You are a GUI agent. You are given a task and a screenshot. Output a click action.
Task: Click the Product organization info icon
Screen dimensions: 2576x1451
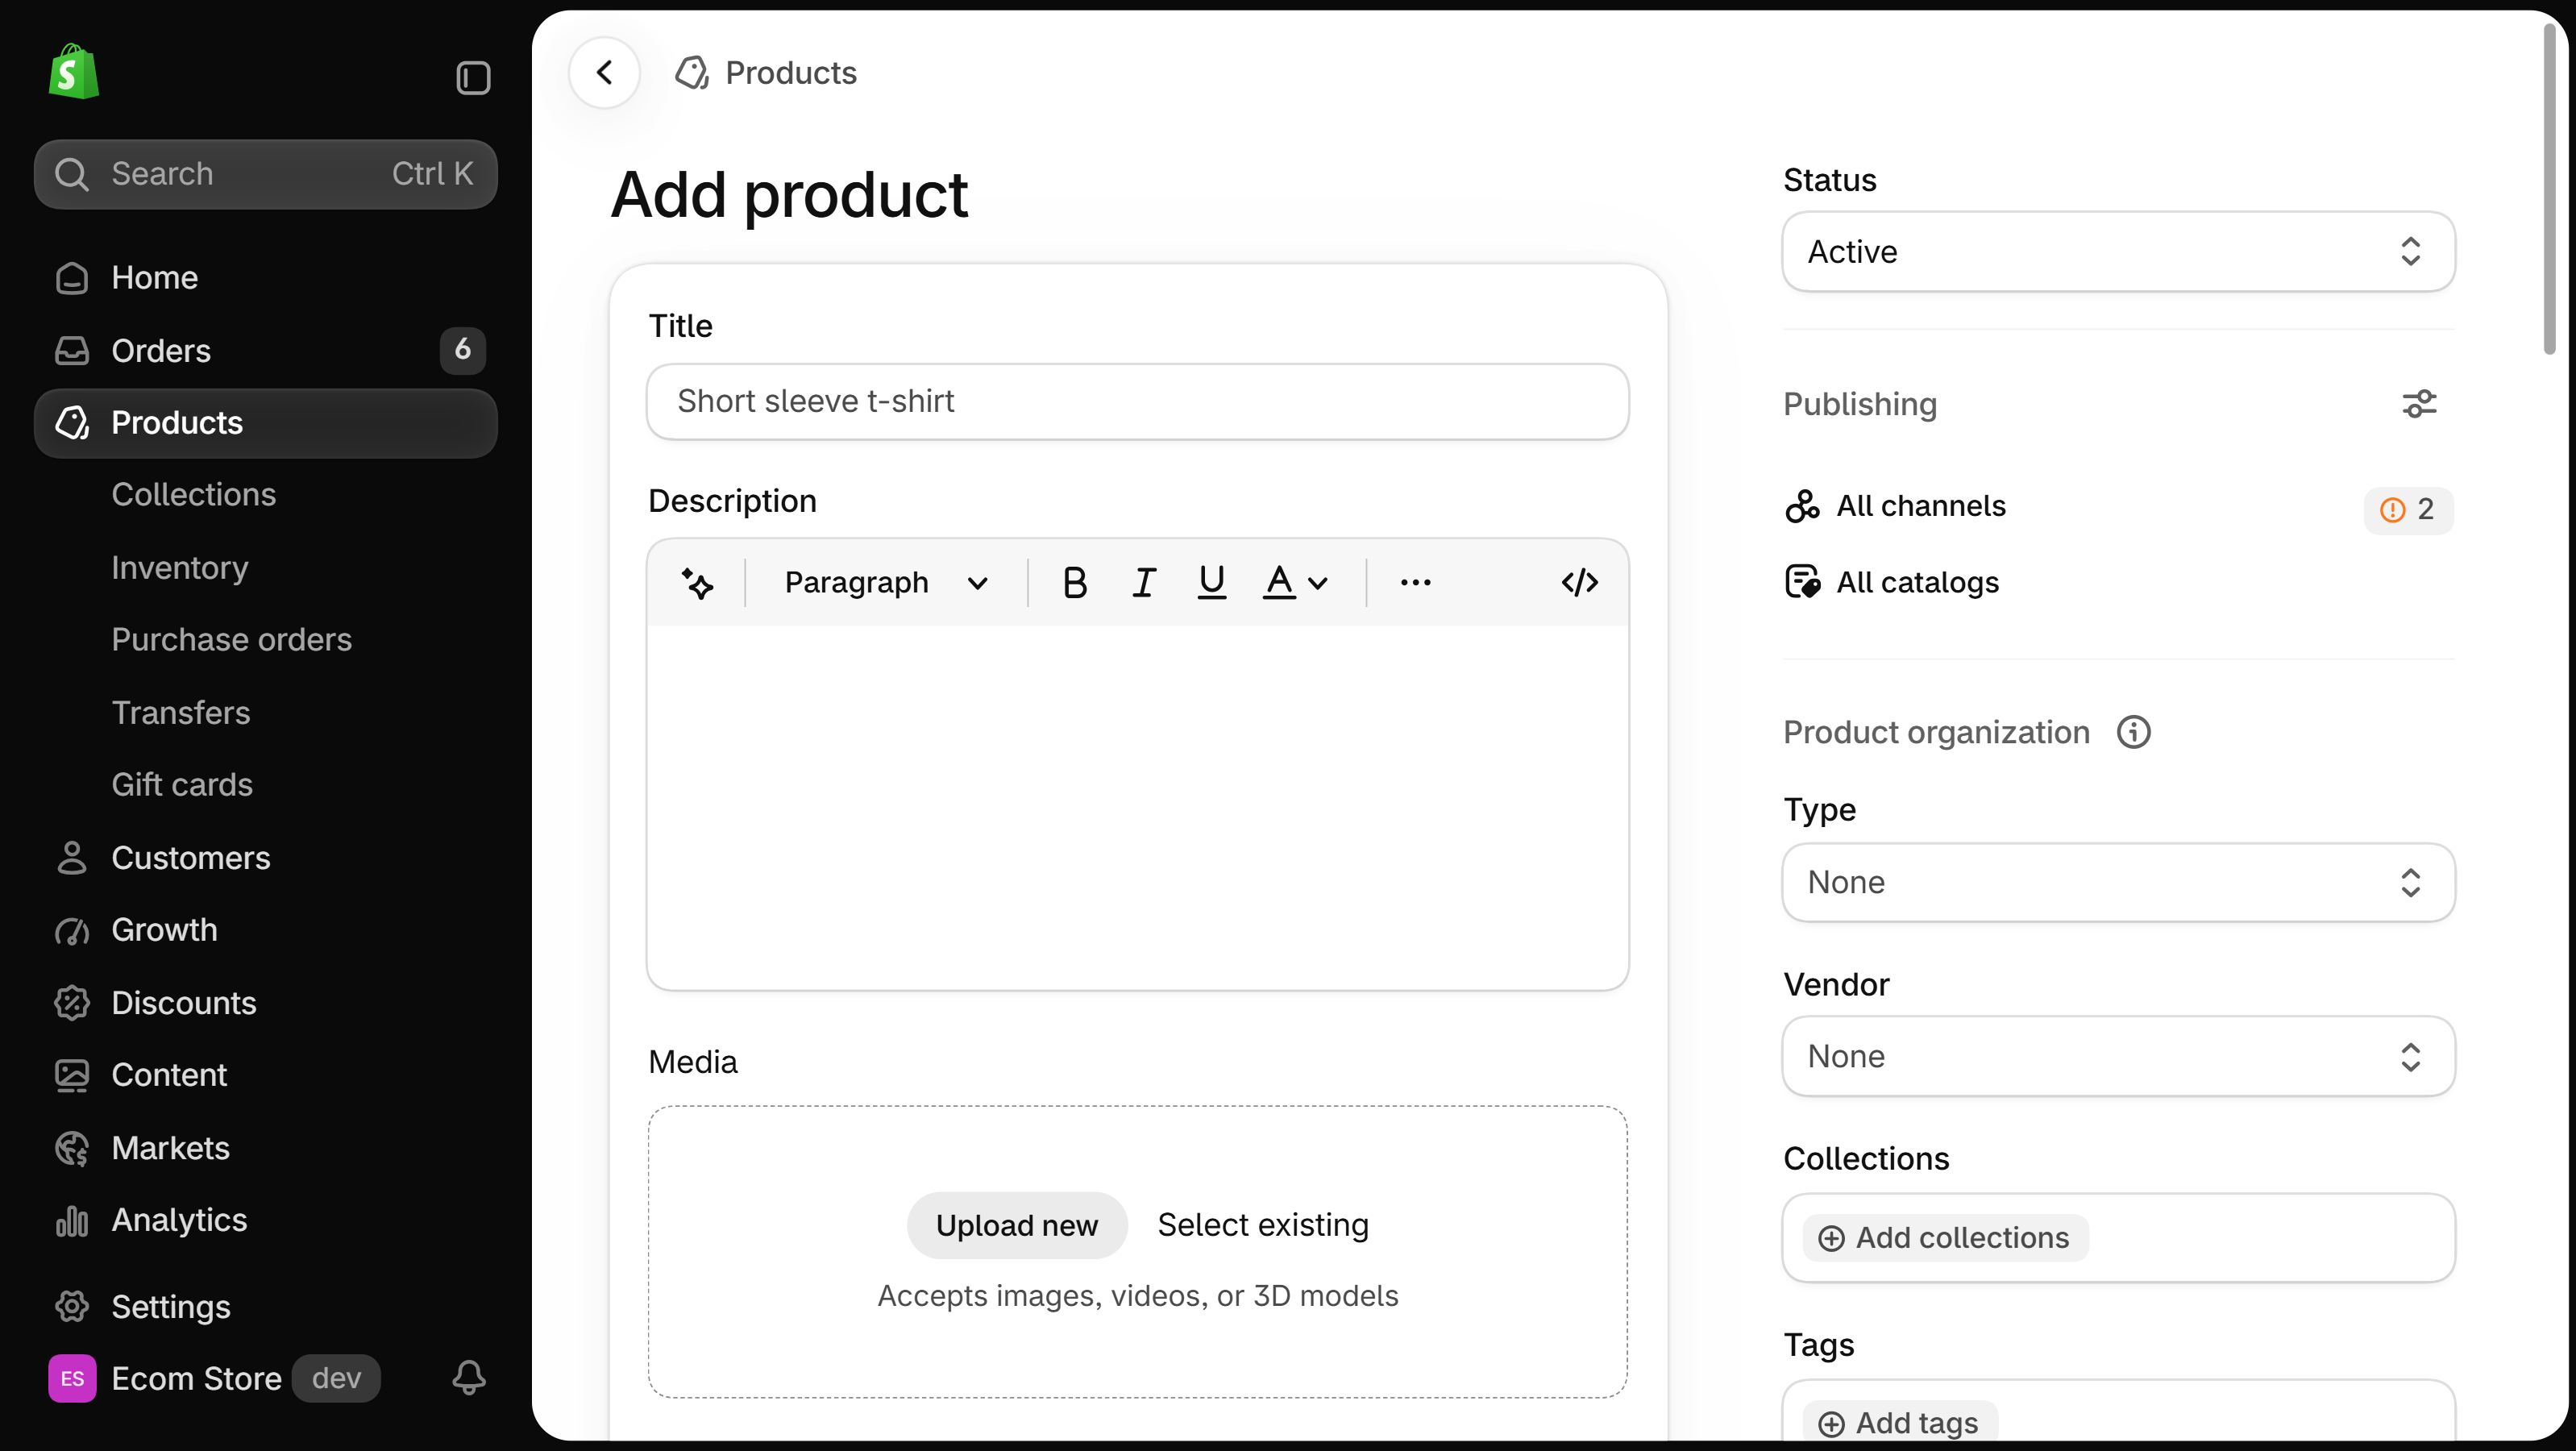(2133, 732)
